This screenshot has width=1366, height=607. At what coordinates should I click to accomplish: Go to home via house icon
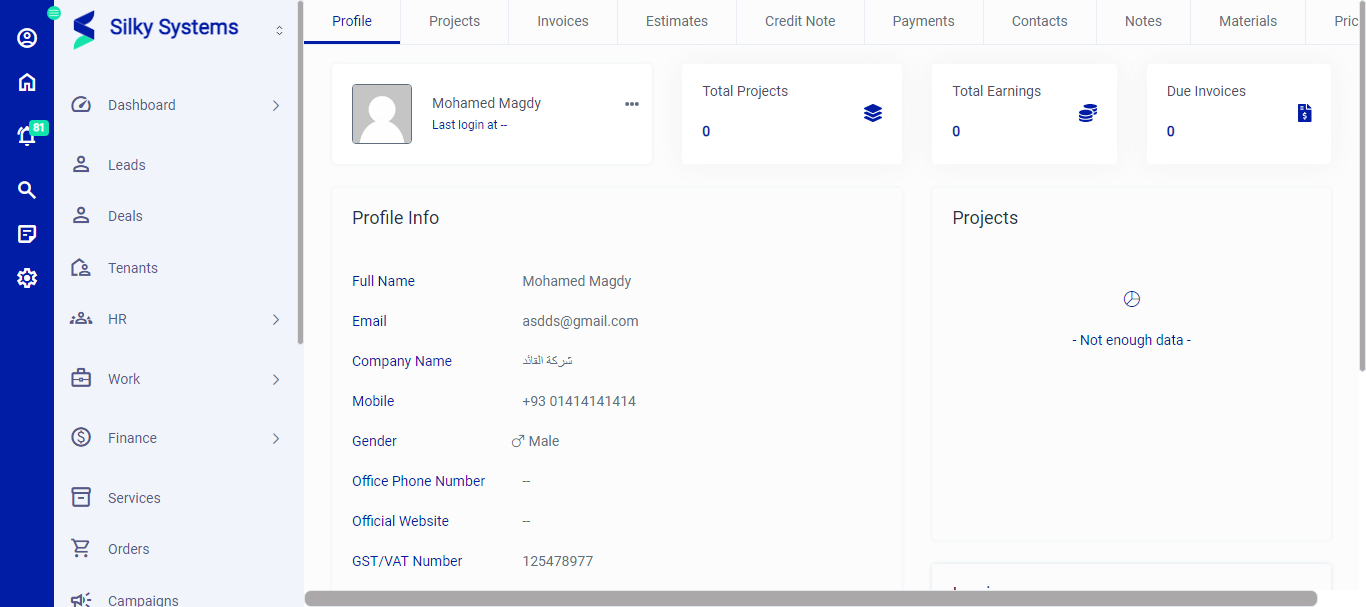[x=27, y=82]
